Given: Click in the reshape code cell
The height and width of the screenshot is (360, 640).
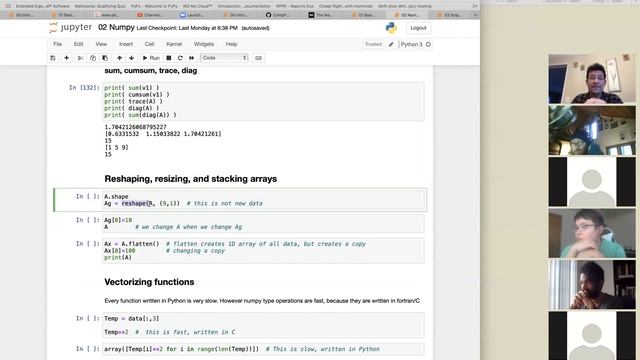Looking at the screenshot, I should [264, 200].
